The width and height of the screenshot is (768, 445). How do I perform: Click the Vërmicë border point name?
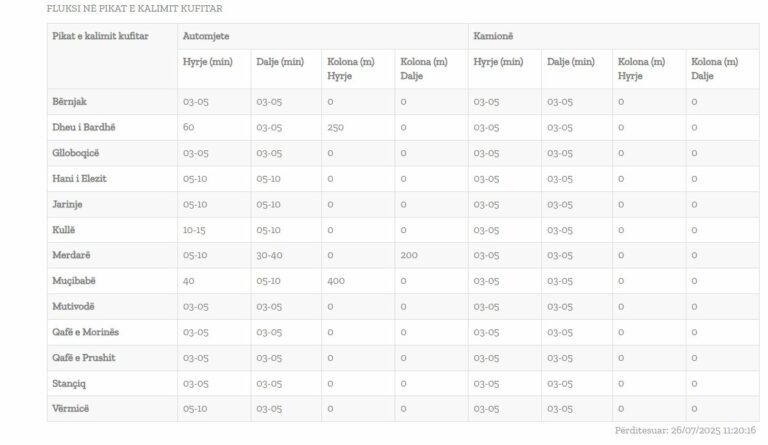pyautogui.click(x=70, y=408)
